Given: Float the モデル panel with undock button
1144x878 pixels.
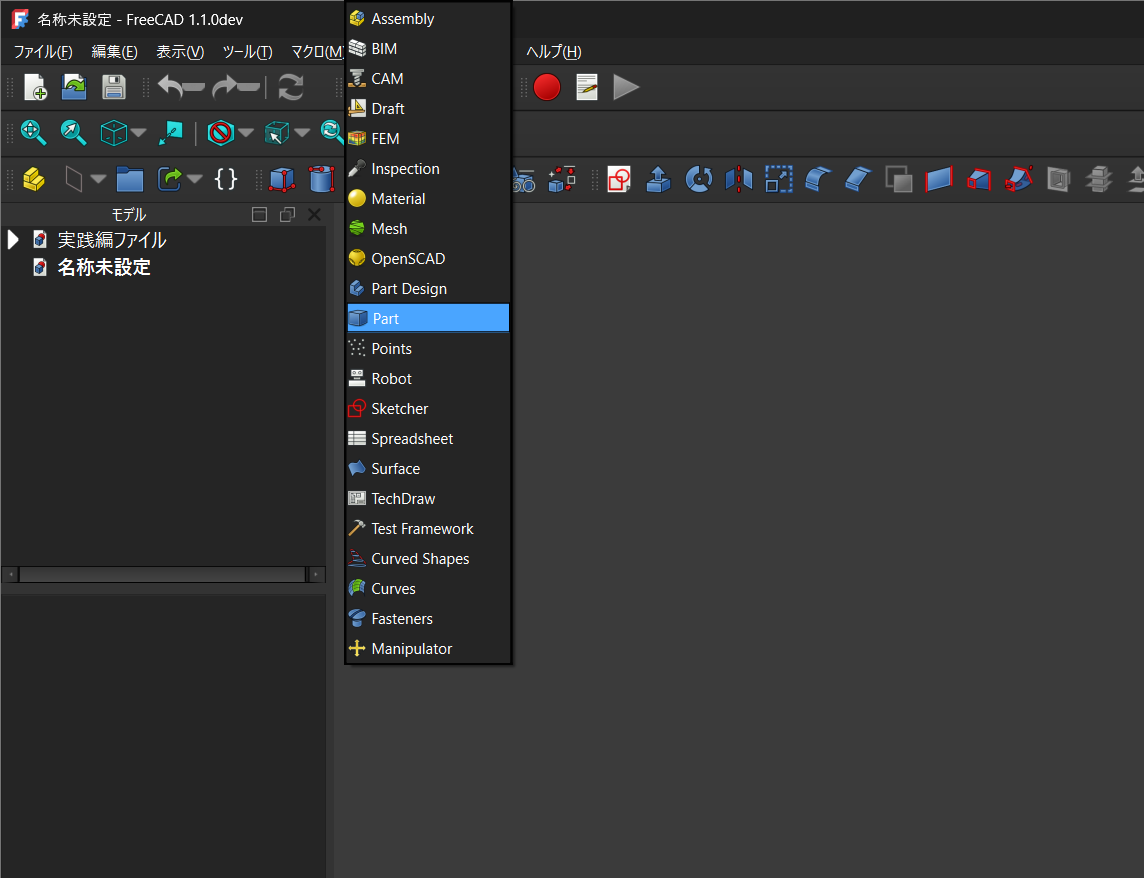Looking at the screenshot, I should [x=287, y=214].
